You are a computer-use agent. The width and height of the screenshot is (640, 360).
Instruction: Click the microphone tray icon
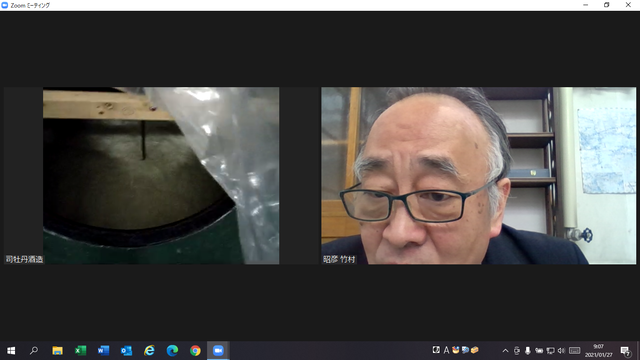tap(528, 351)
